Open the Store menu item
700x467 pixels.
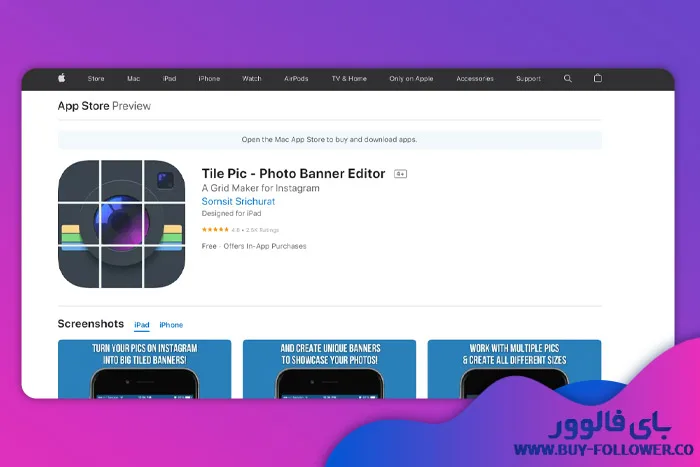96,79
